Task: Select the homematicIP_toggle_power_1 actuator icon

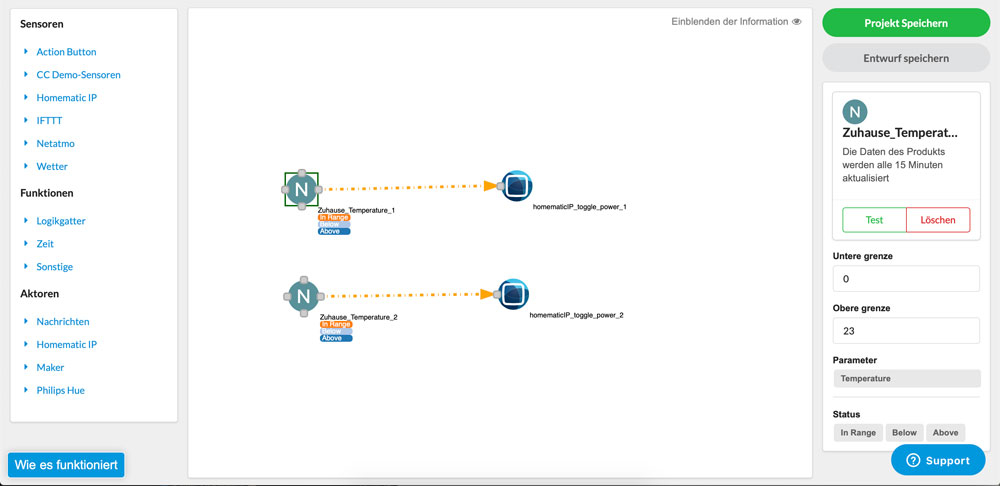Action: [x=517, y=186]
